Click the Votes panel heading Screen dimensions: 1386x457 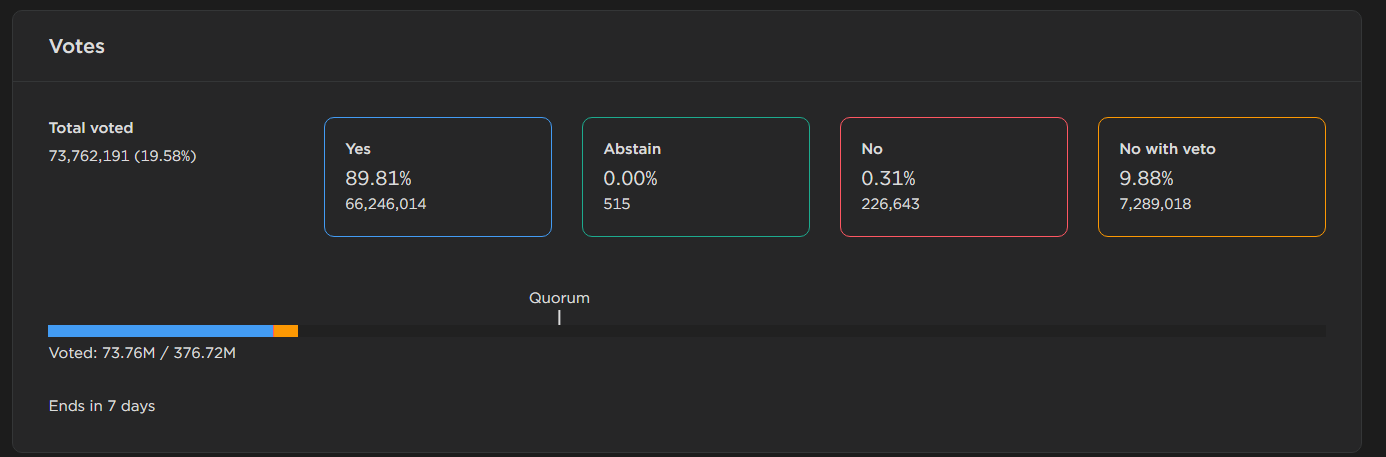pyautogui.click(x=77, y=46)
